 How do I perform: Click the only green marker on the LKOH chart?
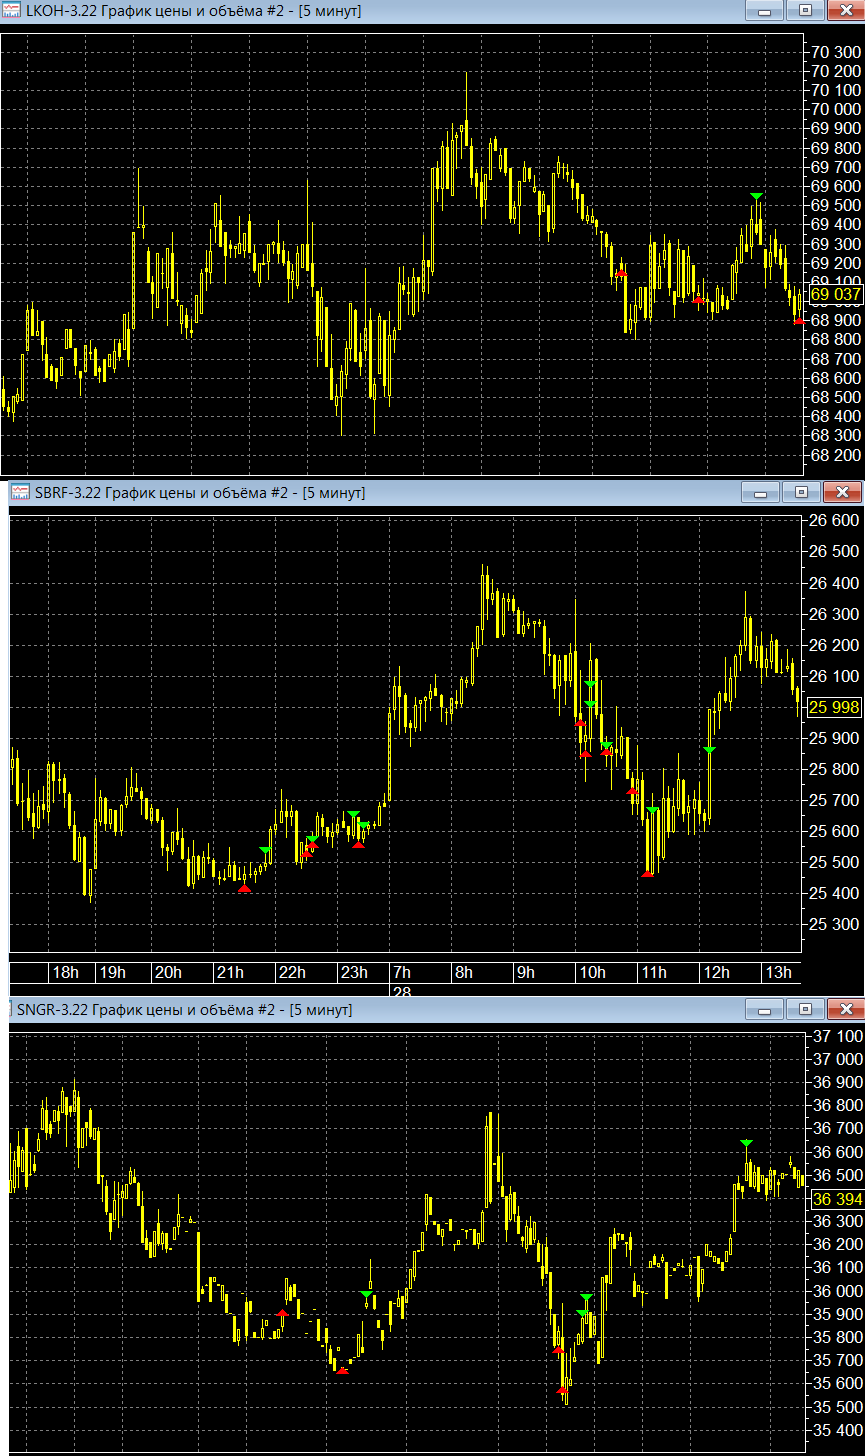757,196
